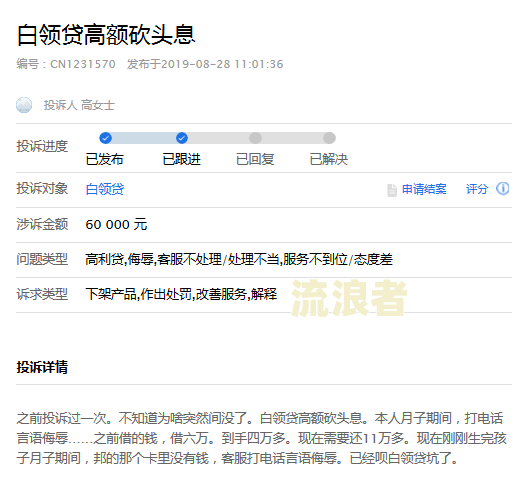Click the 已跟进 progress checkmark

(182, 138)
